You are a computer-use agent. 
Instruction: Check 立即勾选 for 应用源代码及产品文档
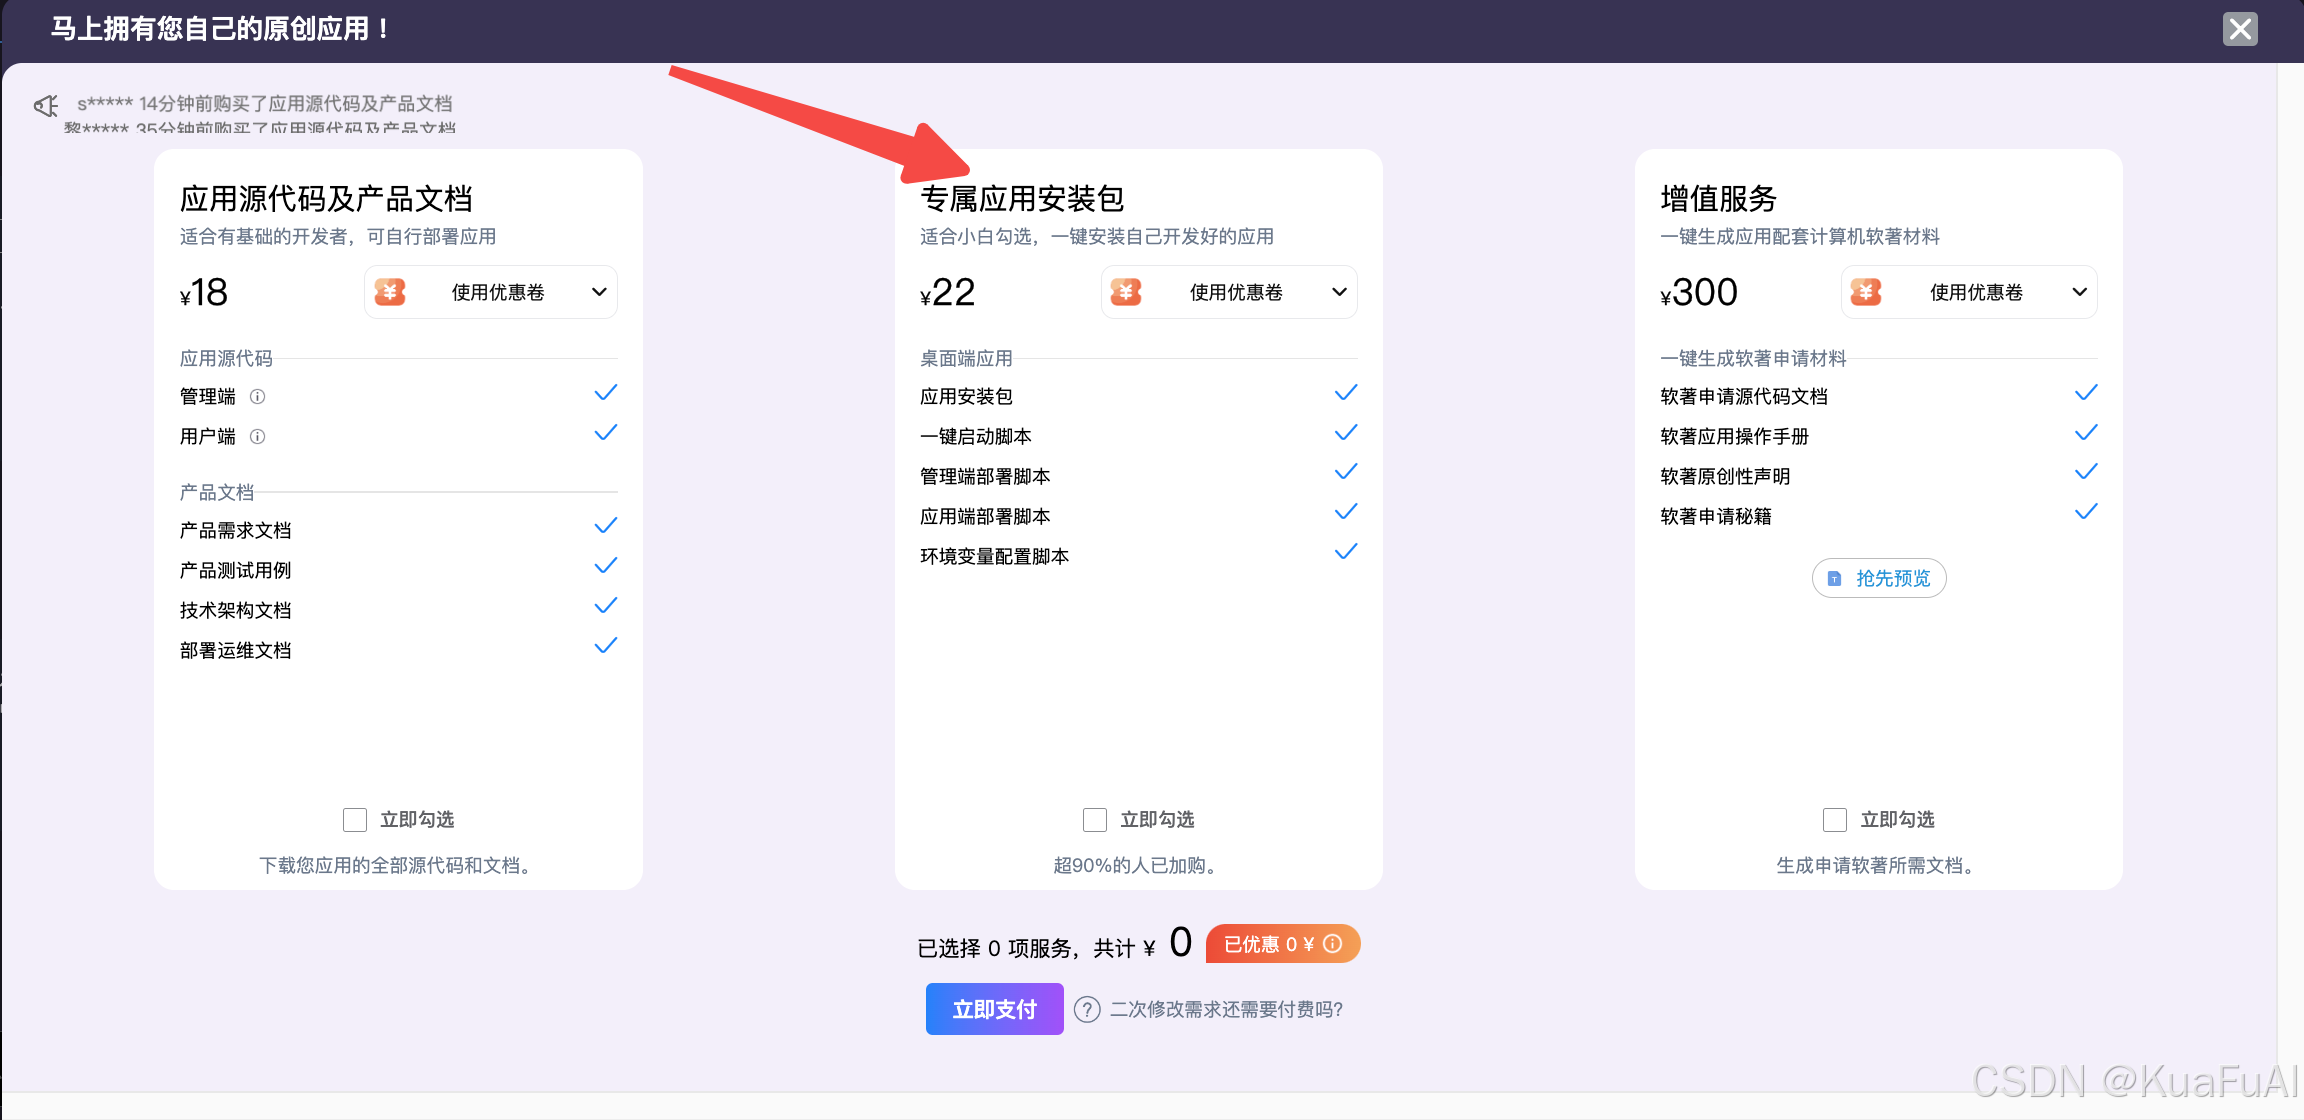355,820
